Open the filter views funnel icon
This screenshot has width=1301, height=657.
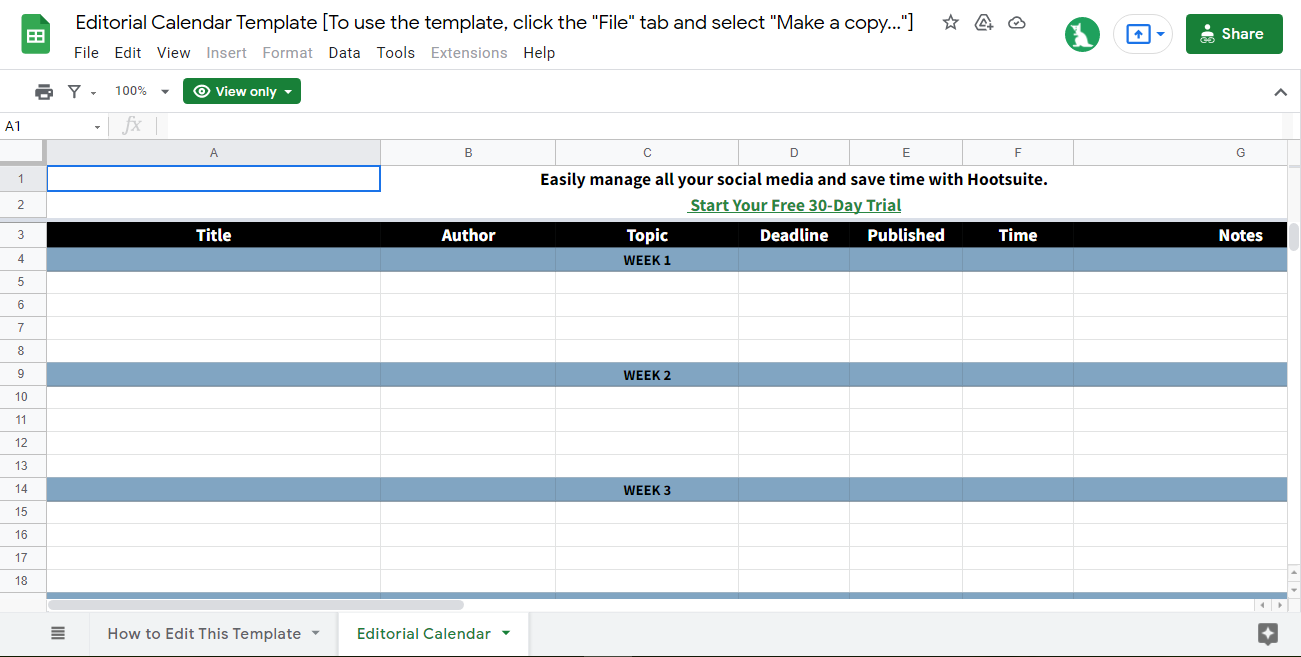[76, 91]
